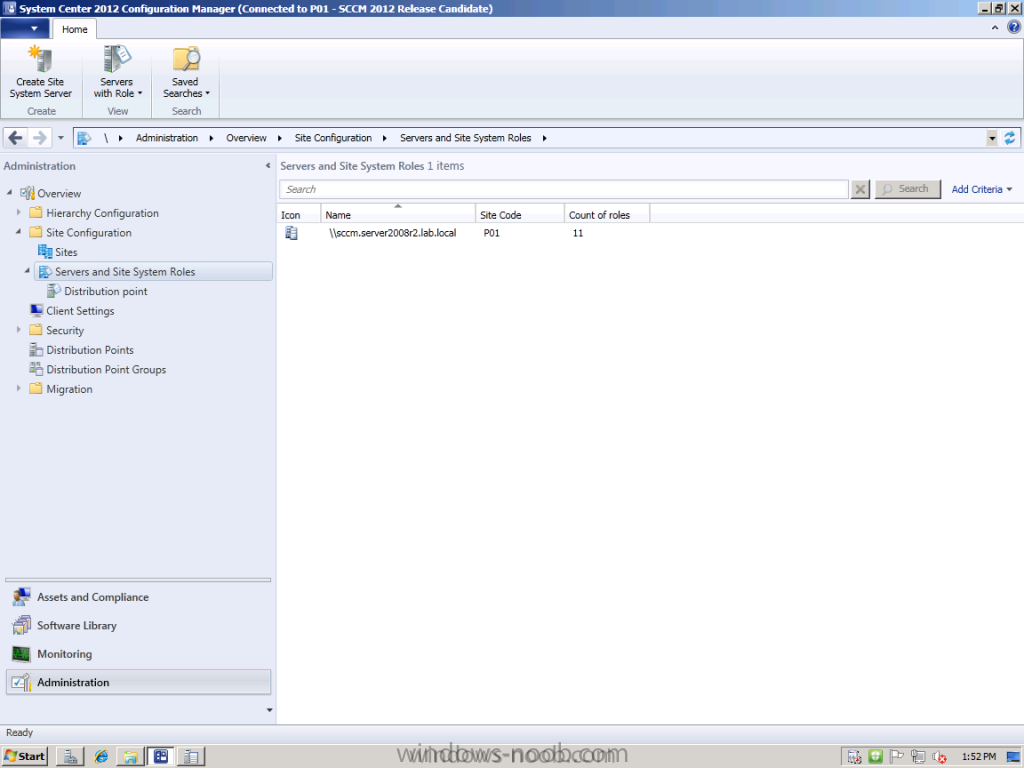This screenshot has width=1024, height=768.
Task: Click the Assets and Compliance workspace icon
Action: click(22, 597)
